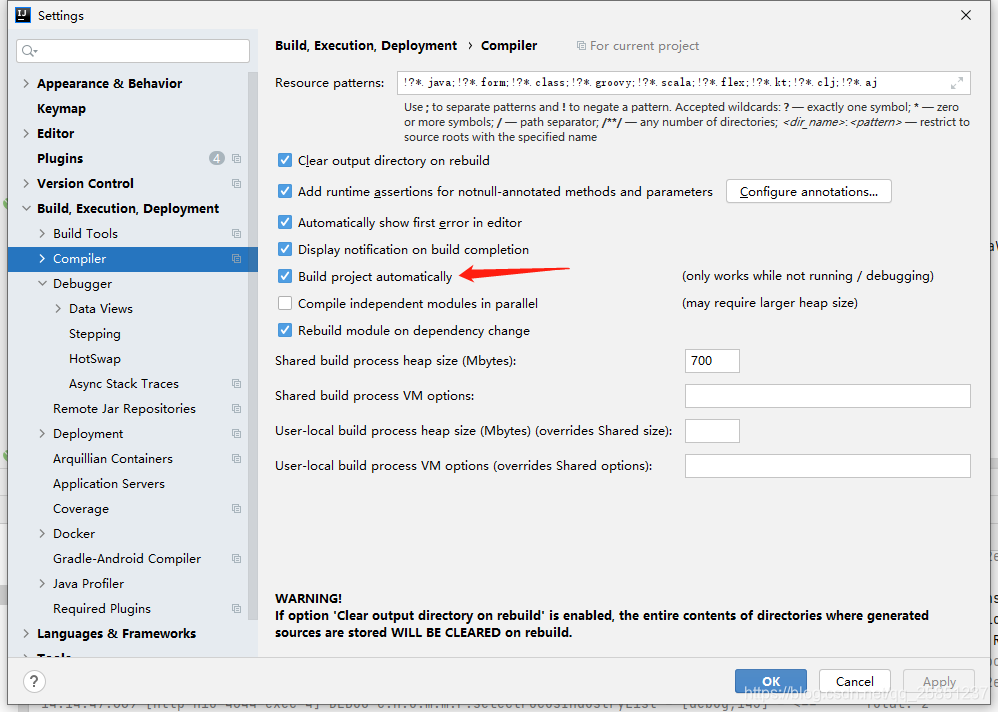The height and width of the screenshot is (712, 998).
Task: Disable Display notification on build completion
Action: point(285,249)
